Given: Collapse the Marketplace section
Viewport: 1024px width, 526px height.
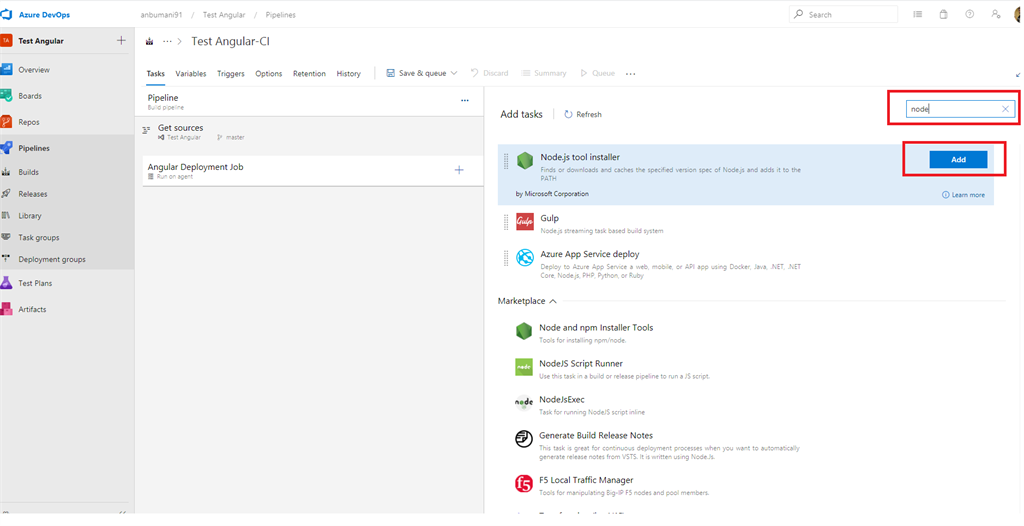Looking at the screenshot, I should [553, 301].
